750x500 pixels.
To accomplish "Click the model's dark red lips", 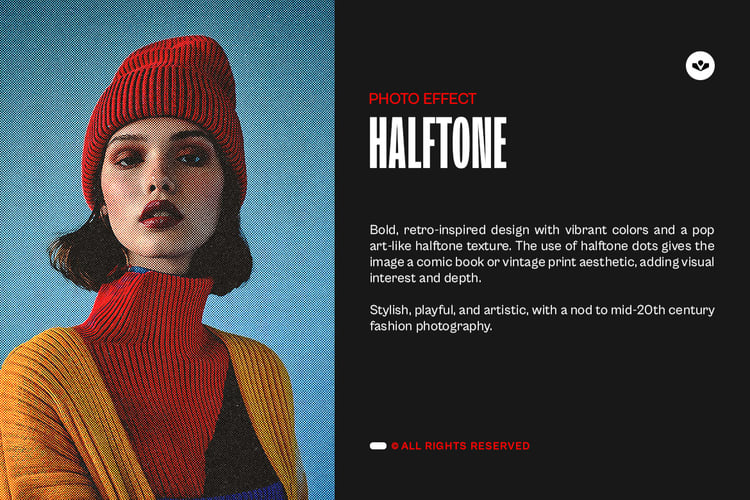I will point(161,213).
